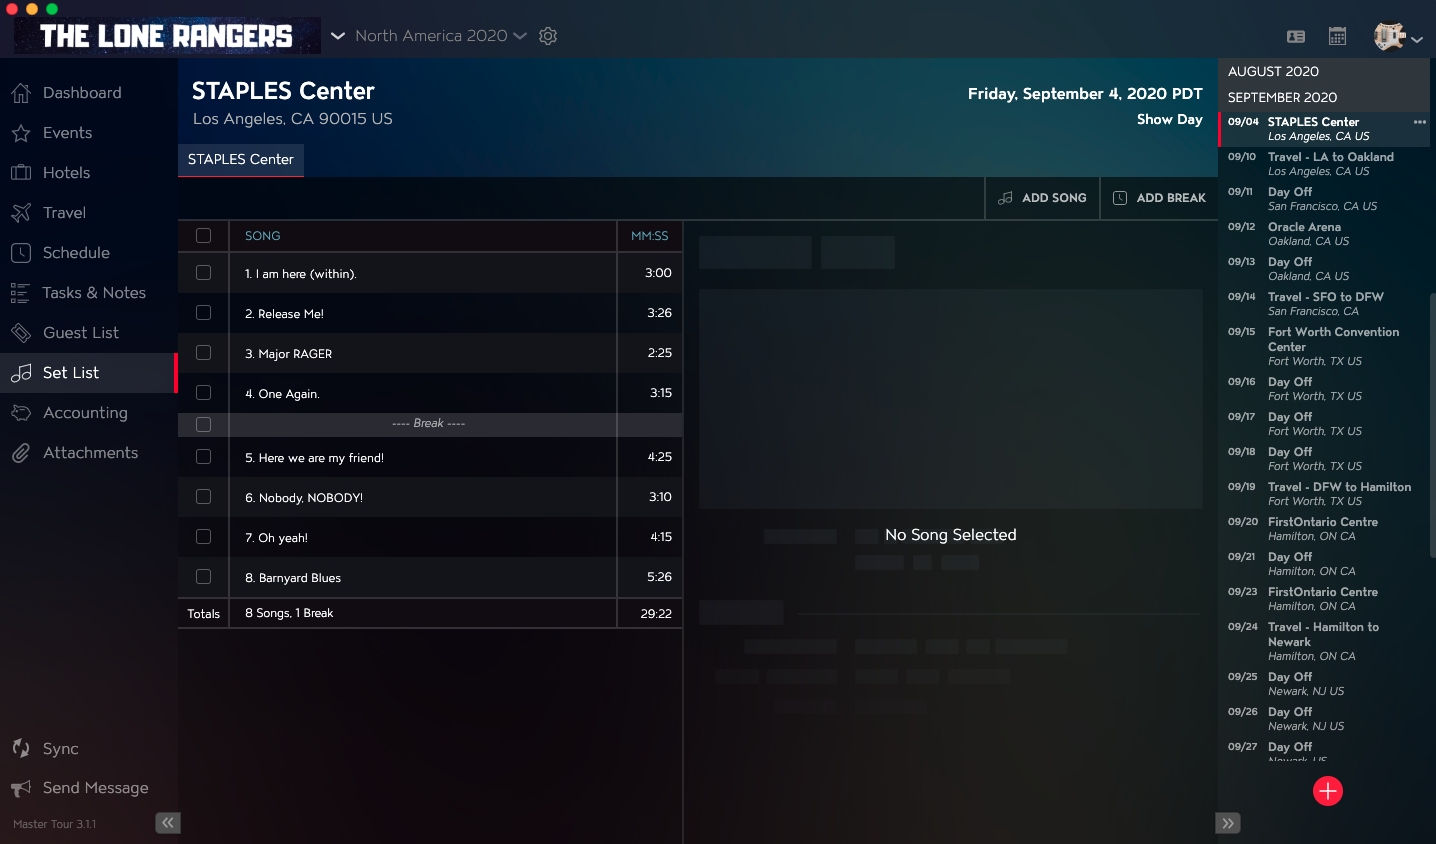Click Send Message megaphone icon
Viewport: 1436px width, 844px height.
tap(21, 788)
